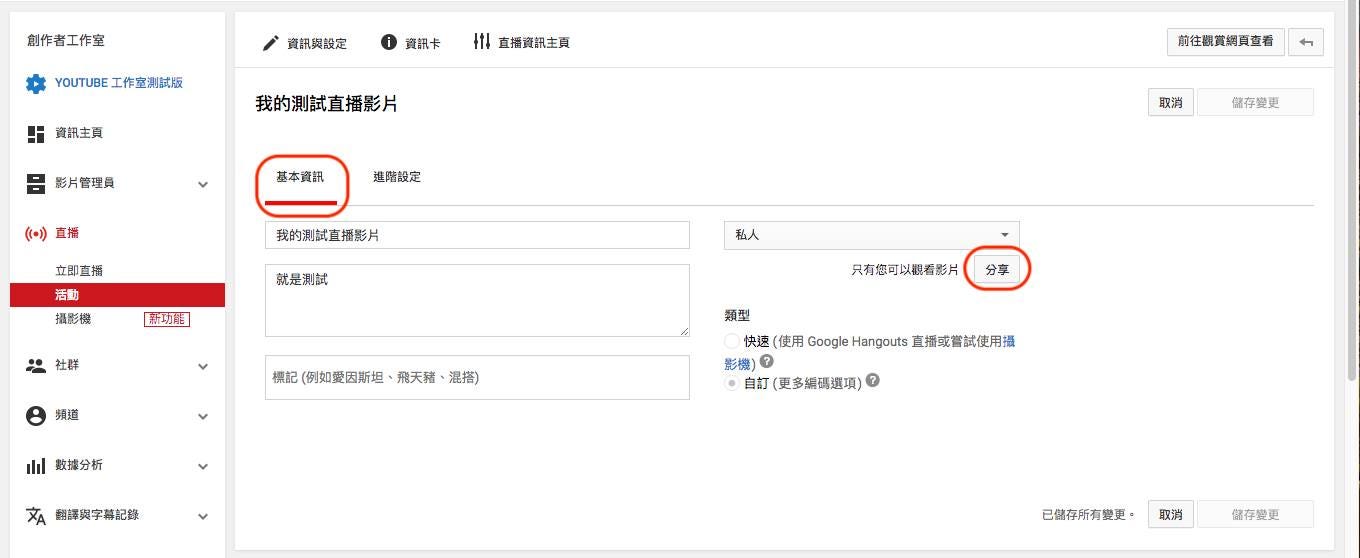Screen dimensions: 1360x558
Task: Click the live broadcast icon beside 直播
Action: [x=36, y=233]
